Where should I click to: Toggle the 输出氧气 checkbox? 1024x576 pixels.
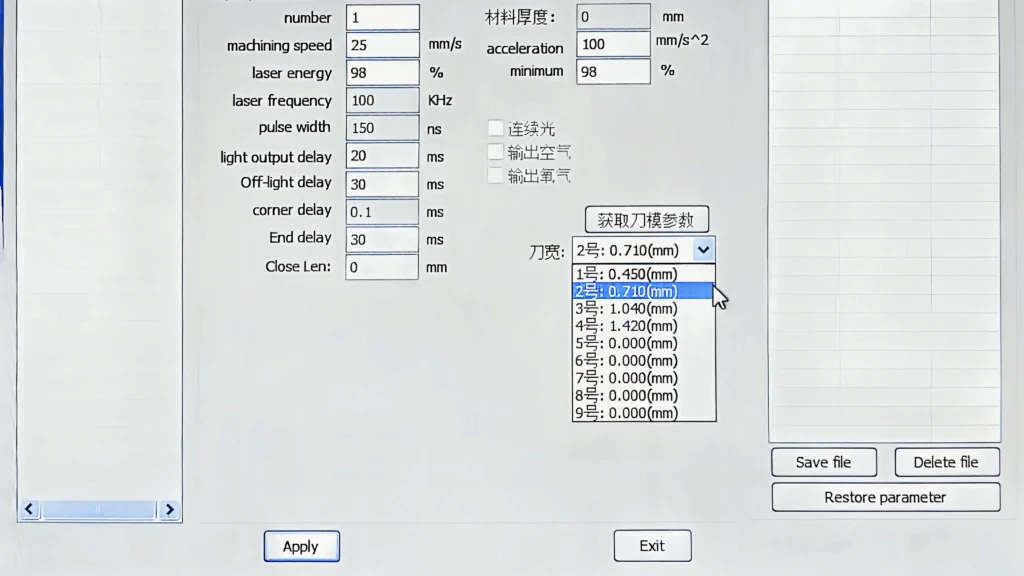pyautogui.click(x=496, y=175)
